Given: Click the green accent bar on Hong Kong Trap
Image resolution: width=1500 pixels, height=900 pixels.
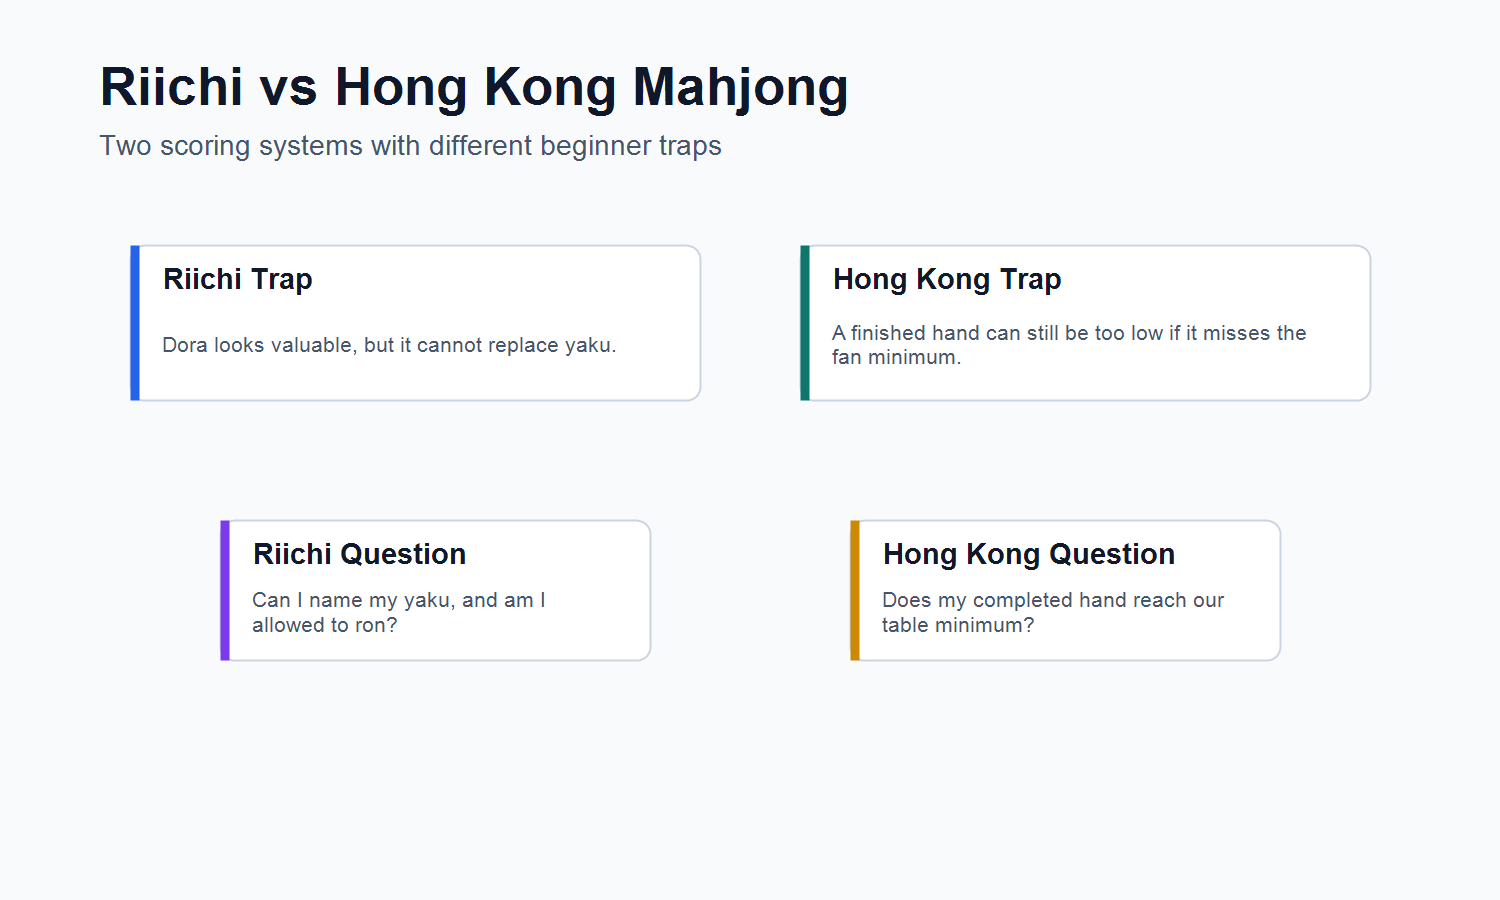Looking at the screenshot, I should pos(805,323).
